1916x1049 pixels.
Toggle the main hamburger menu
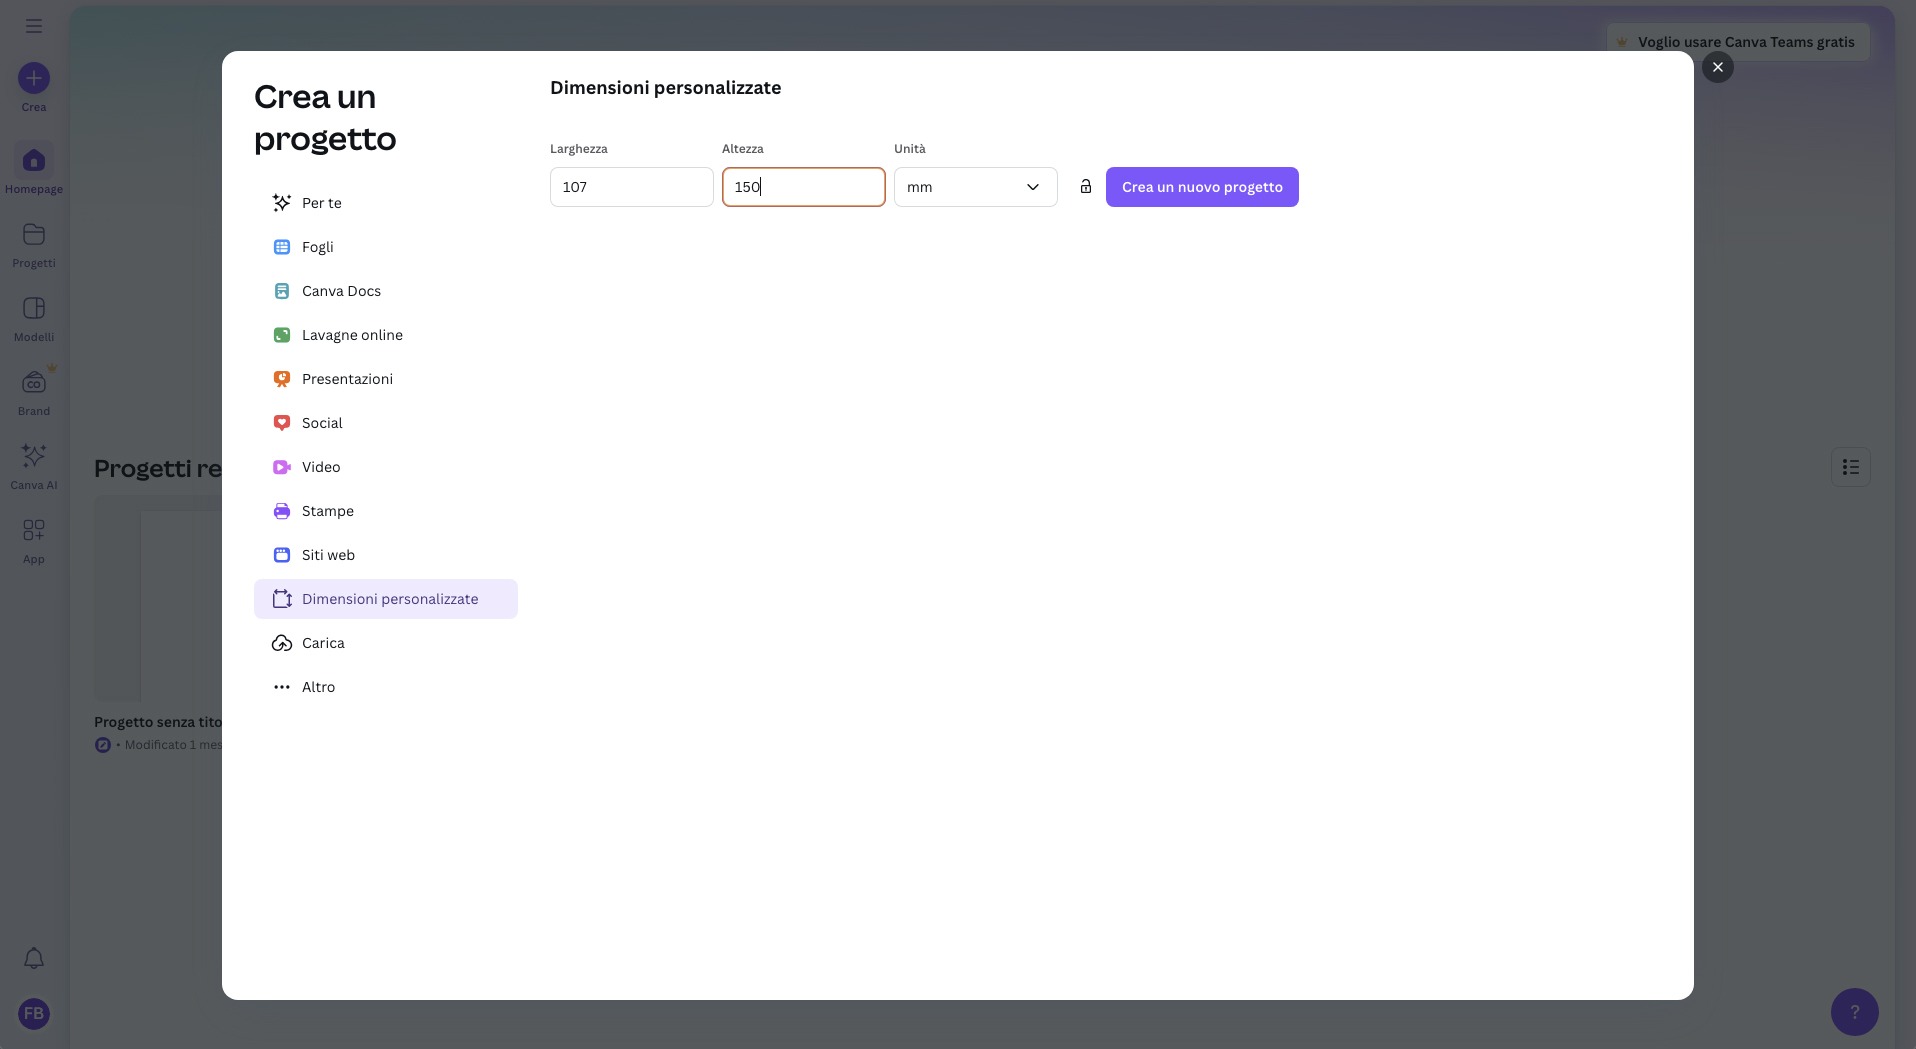tap(34, 26)
